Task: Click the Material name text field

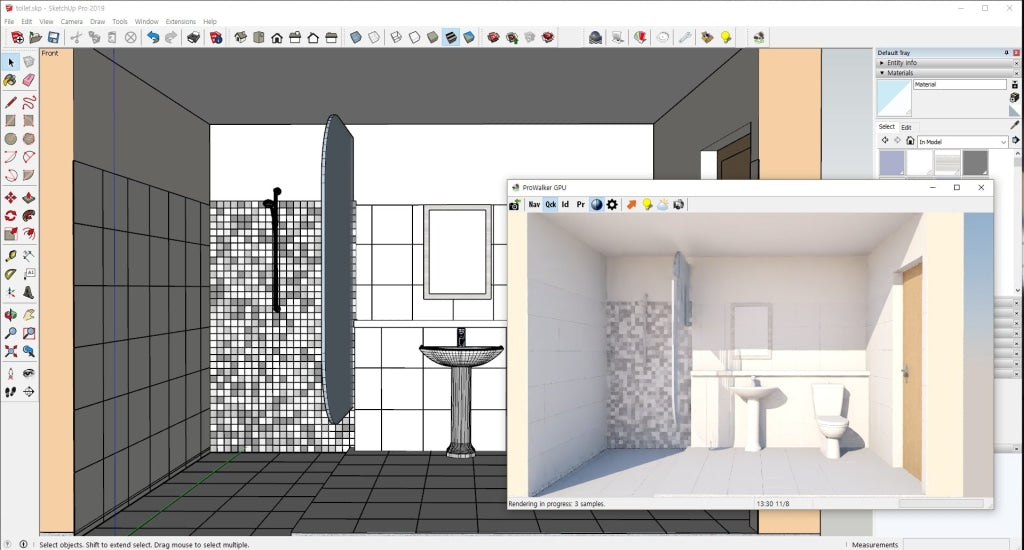Action: tap(959, 85)
